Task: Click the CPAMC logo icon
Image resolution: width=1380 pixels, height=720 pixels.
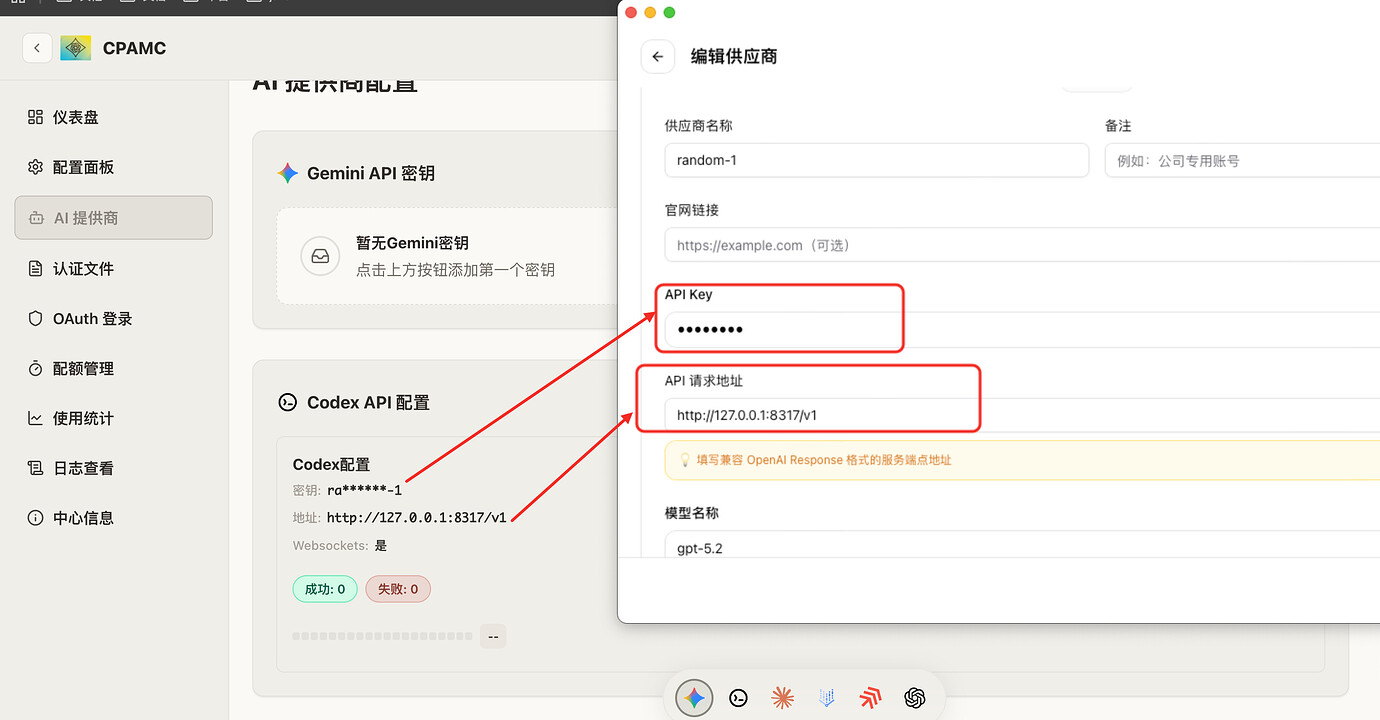Action: (x=75, y=48)
